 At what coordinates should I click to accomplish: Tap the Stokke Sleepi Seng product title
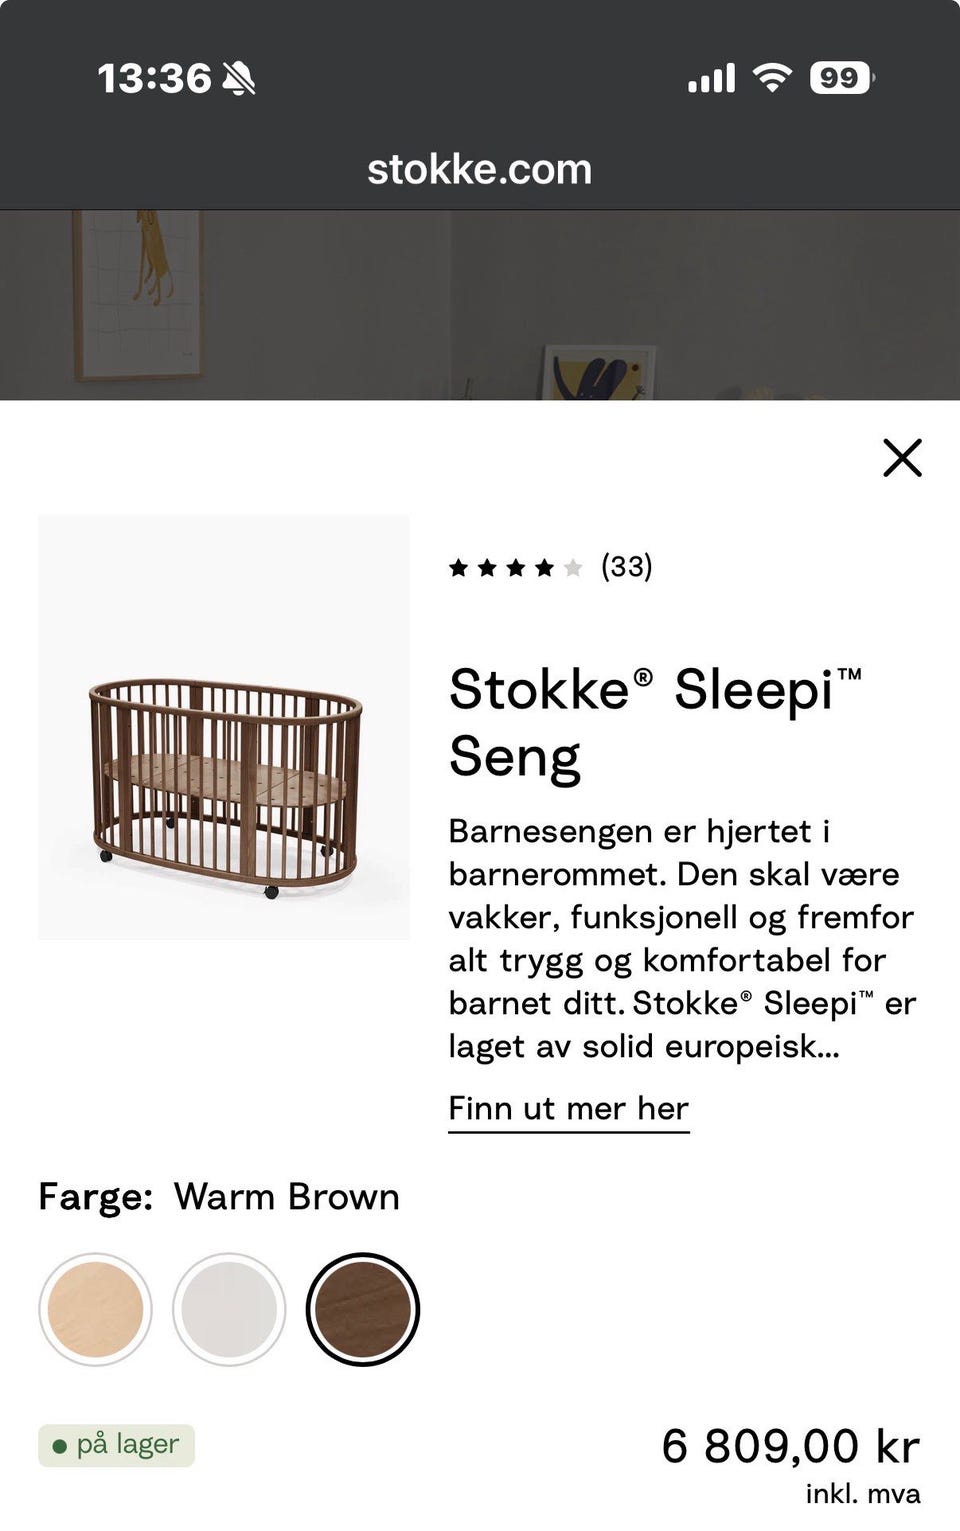[x=654, y=722]
